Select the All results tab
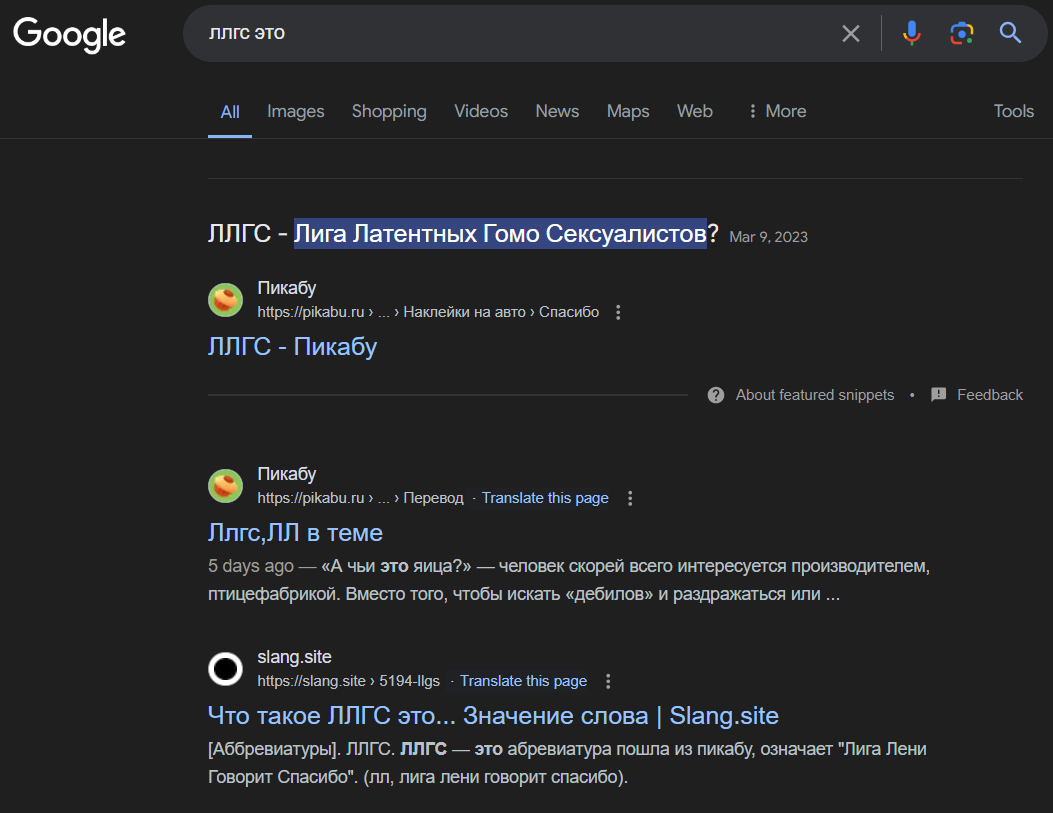The height and width of the screenshot is (813, 1053). [x=230, y=111]
